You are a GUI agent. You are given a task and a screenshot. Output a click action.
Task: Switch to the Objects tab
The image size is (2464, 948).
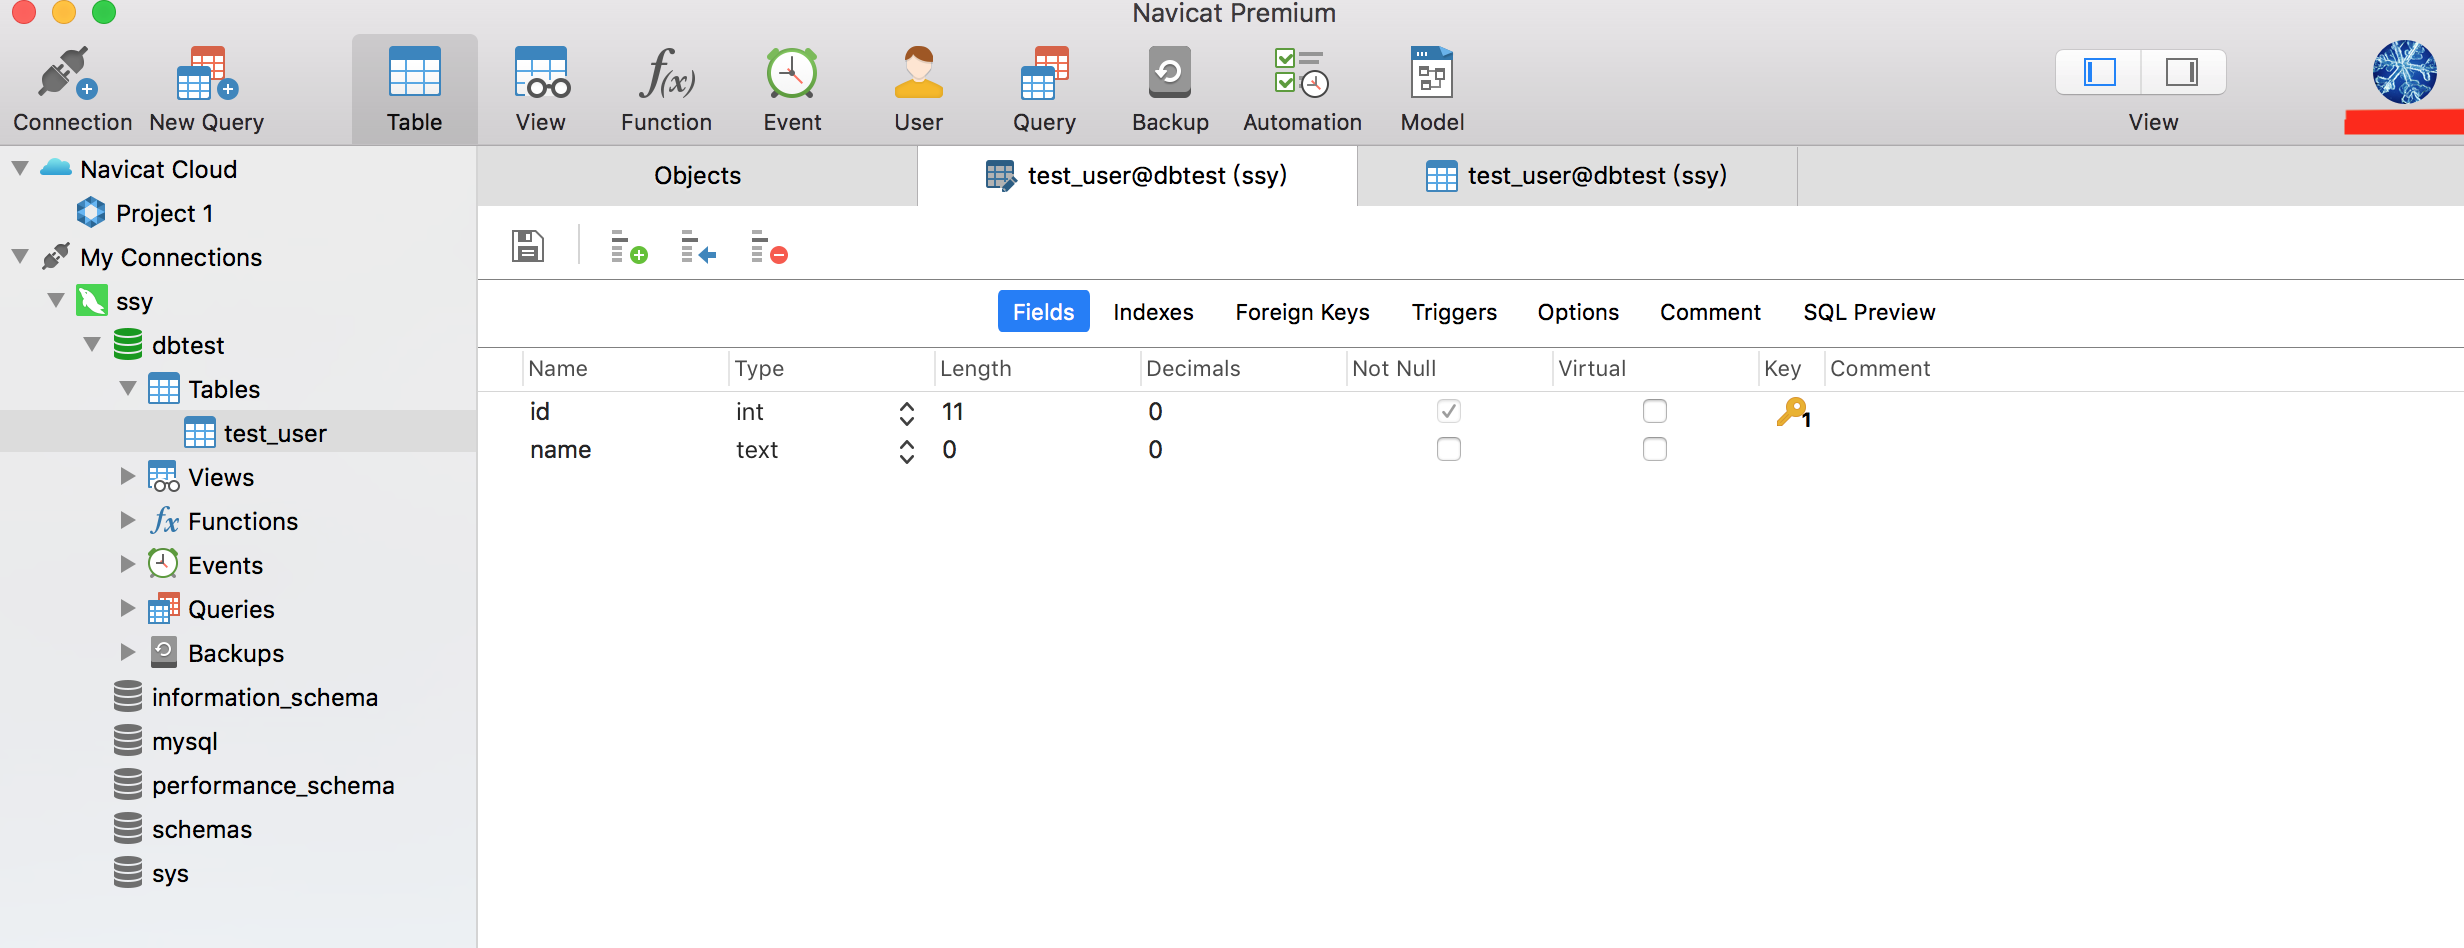coord(696,175)
